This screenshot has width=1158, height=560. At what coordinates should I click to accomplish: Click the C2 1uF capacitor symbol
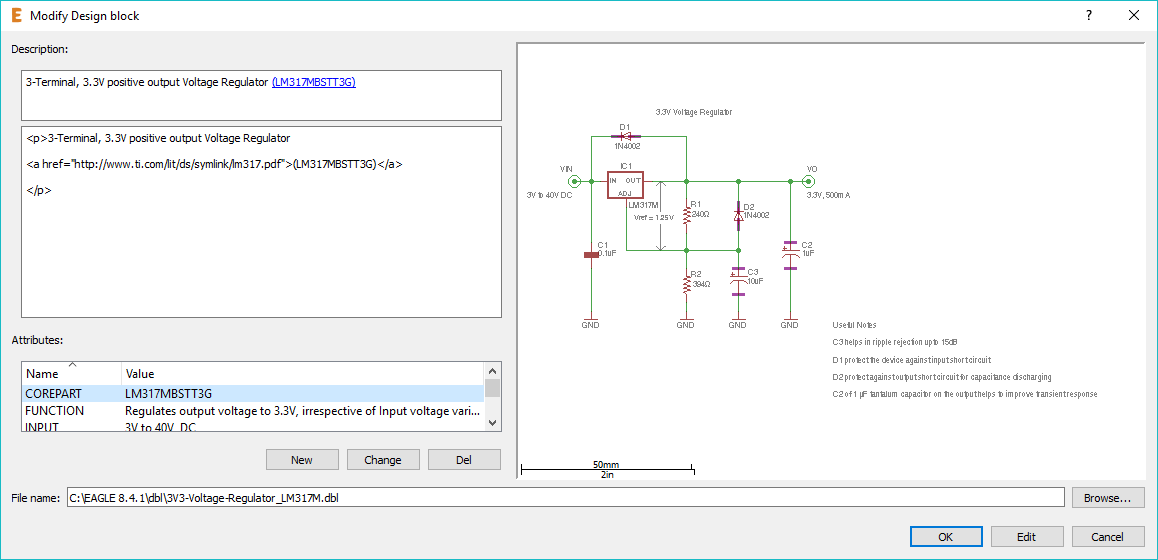point(790,255)
